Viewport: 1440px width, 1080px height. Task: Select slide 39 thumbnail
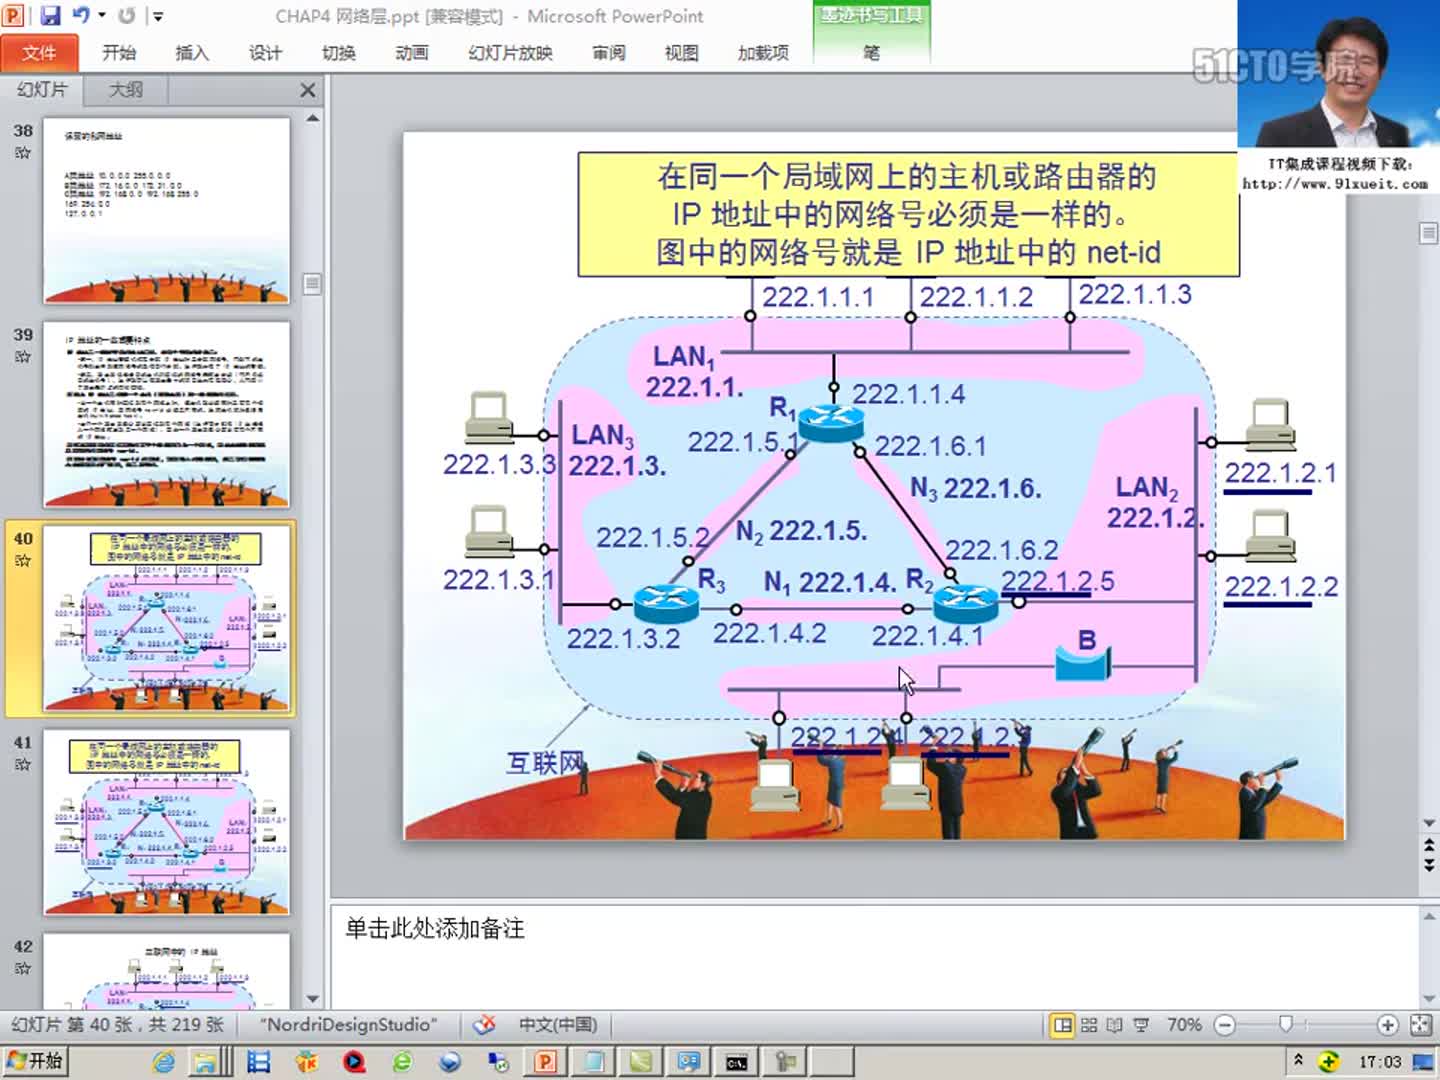[x=166, y=415]
